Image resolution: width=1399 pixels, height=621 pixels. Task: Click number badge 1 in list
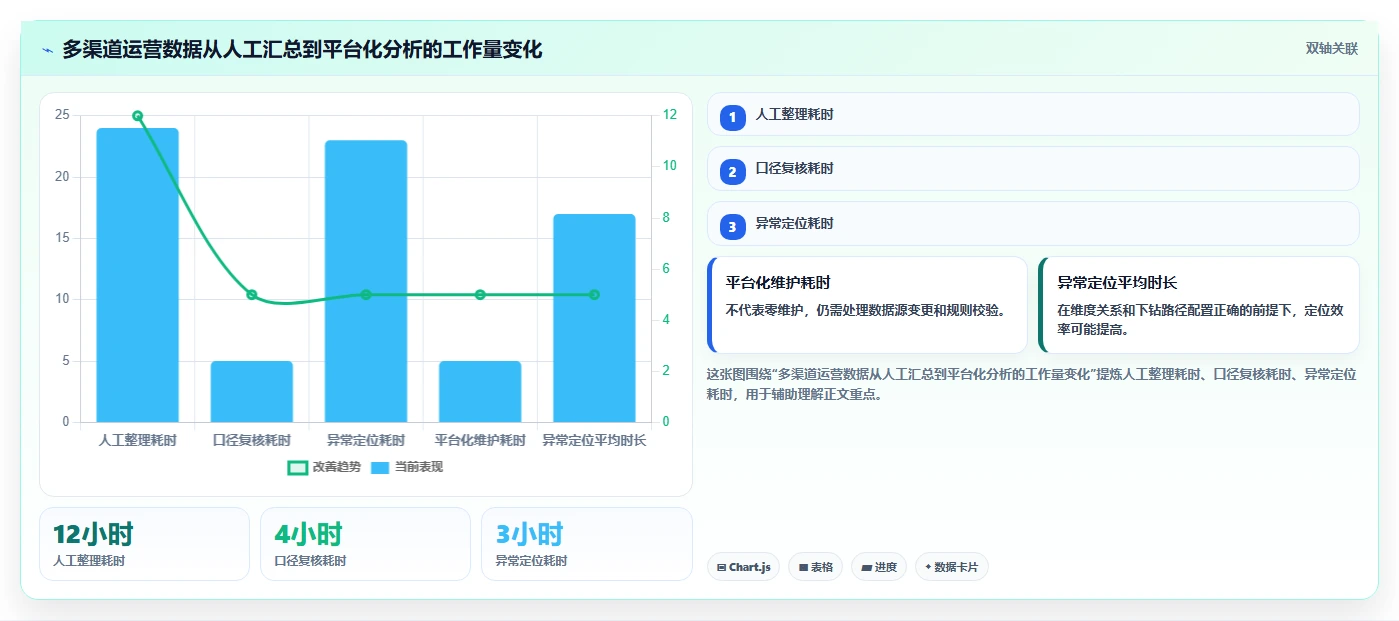coord(732,117)
